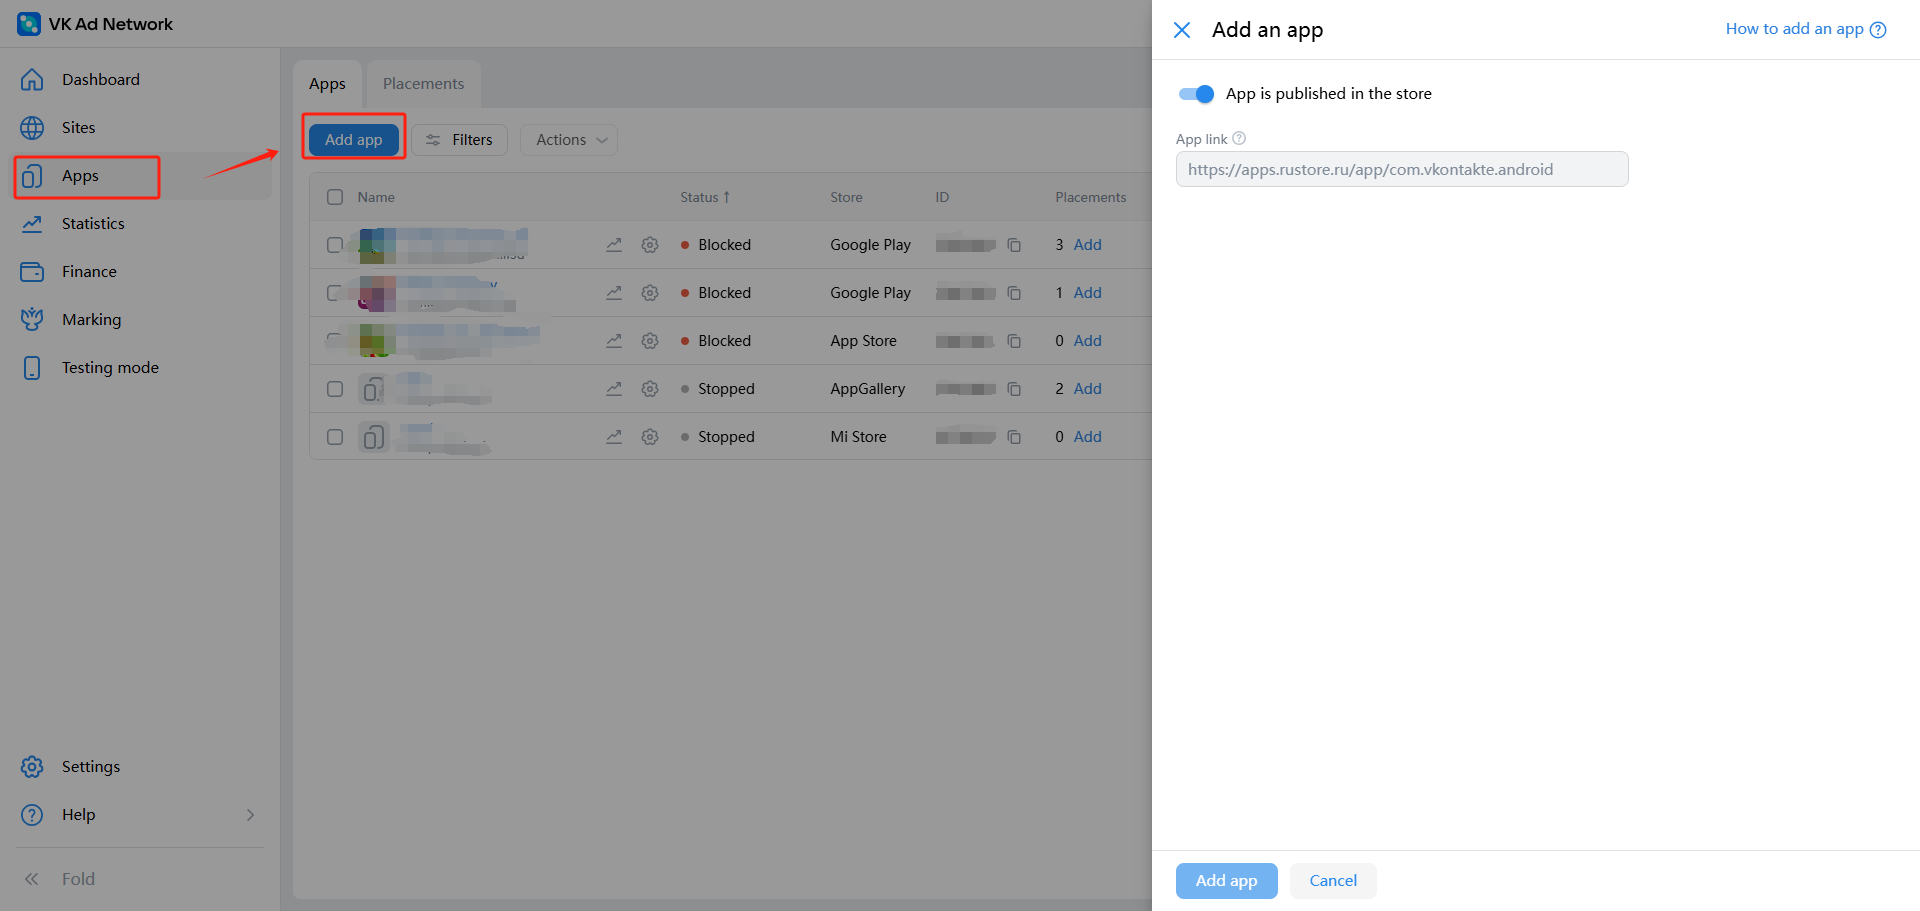Select the Mi Store app row checkbox
Screen dimensions: 1920x911
click(335, 437)
